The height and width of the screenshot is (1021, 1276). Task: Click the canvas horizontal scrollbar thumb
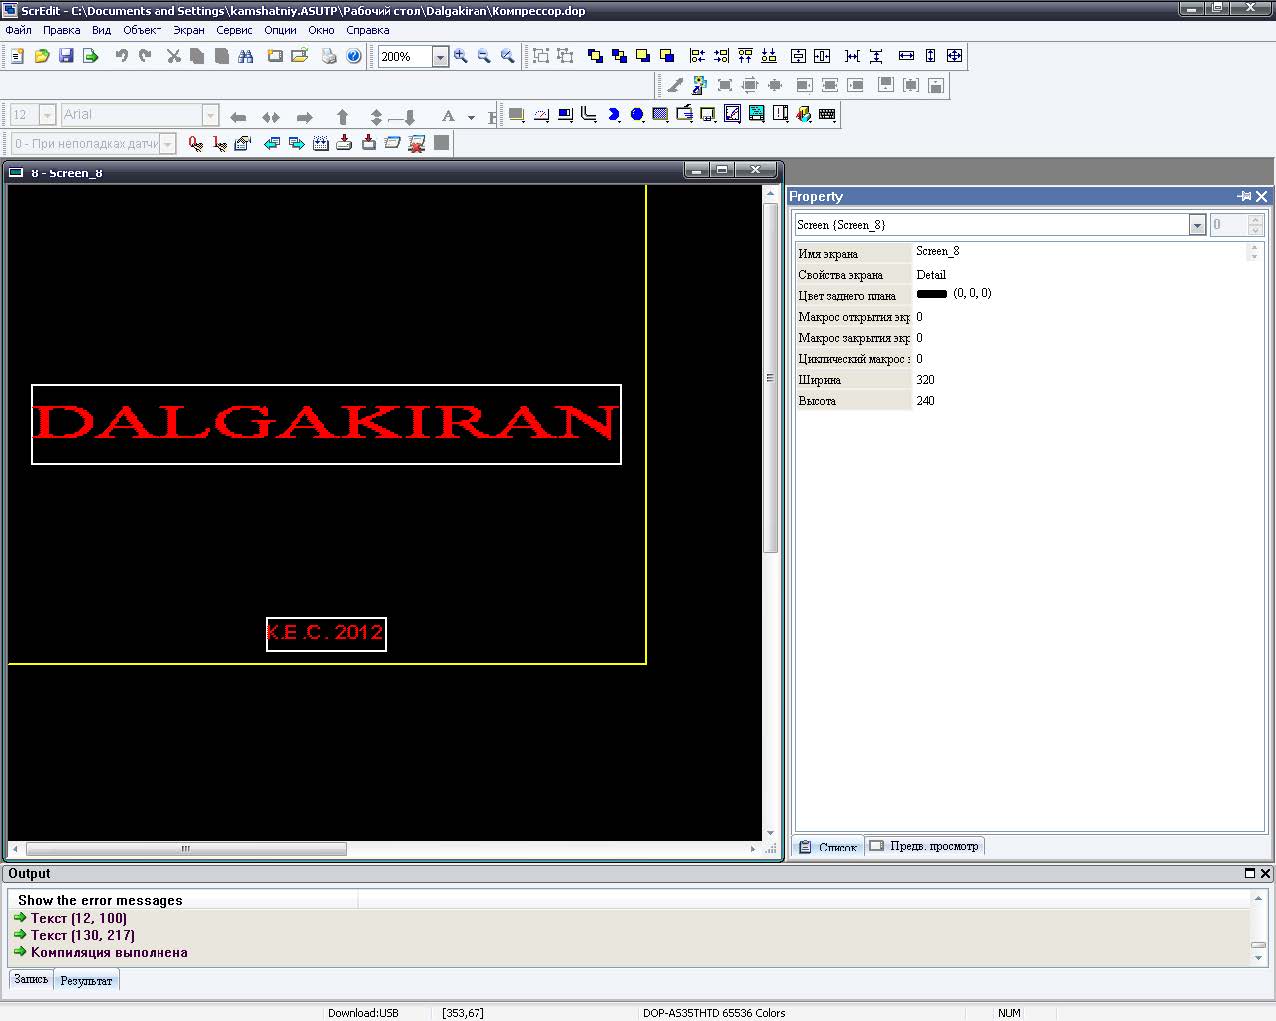click(186, 849)
